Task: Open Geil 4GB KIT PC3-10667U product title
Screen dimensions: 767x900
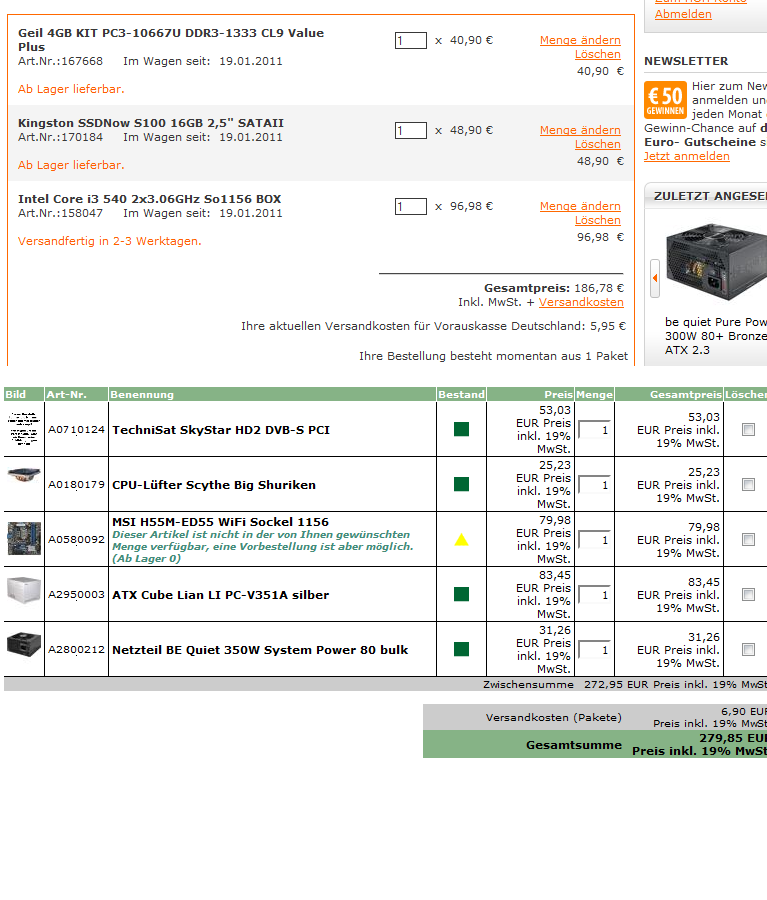Action: click(x=171, y=40)
